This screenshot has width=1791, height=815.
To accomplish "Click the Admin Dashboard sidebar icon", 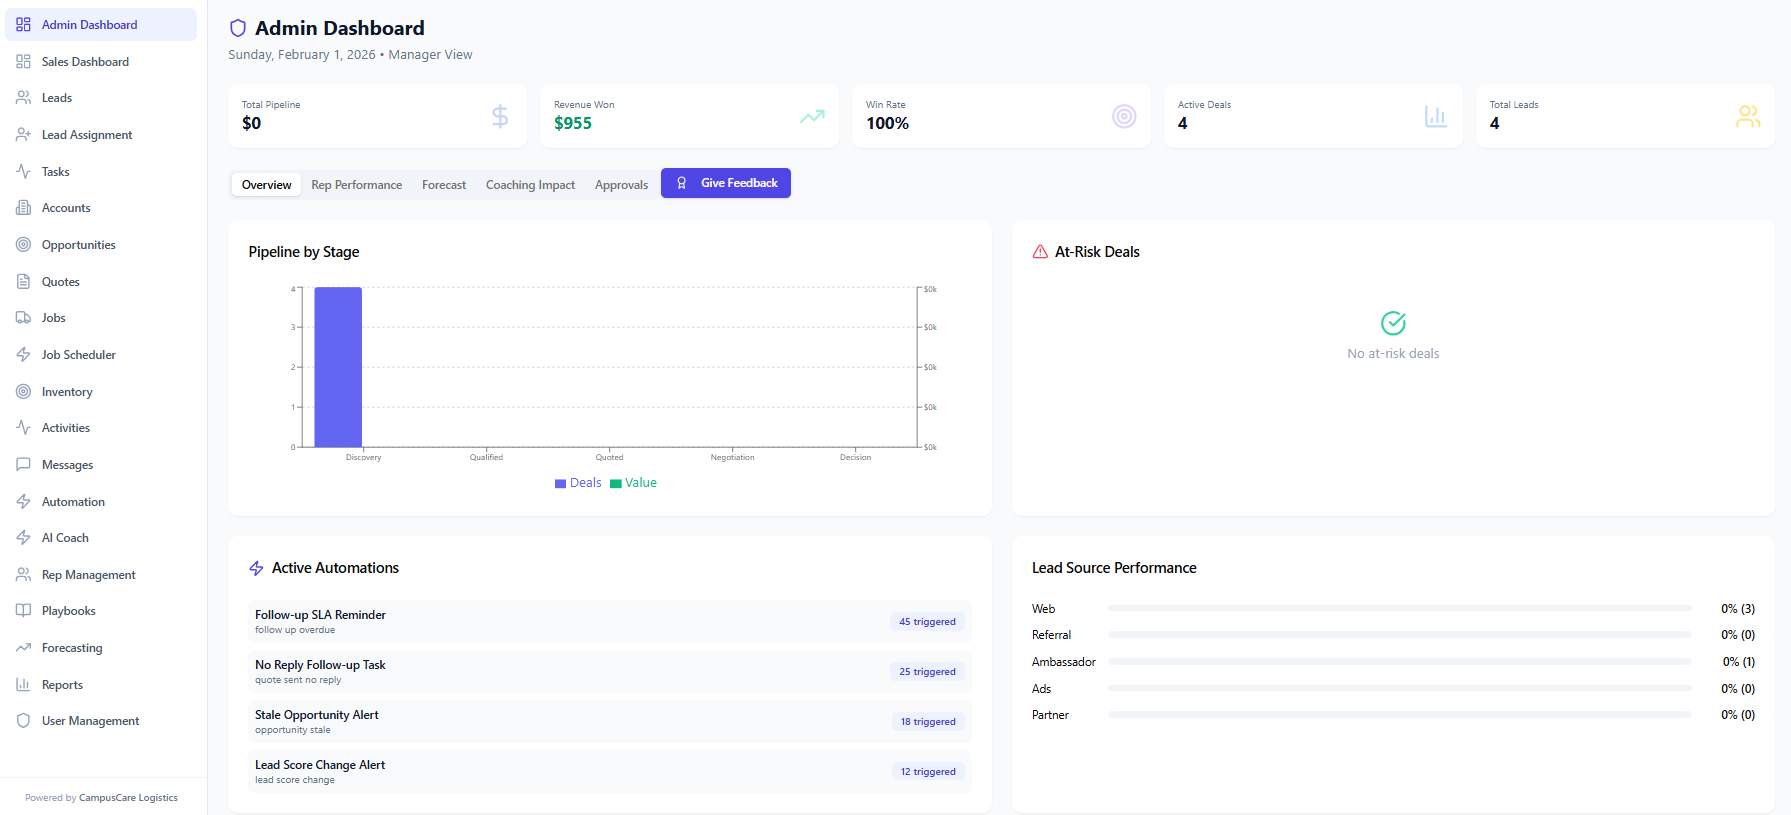I will [23, 25].
